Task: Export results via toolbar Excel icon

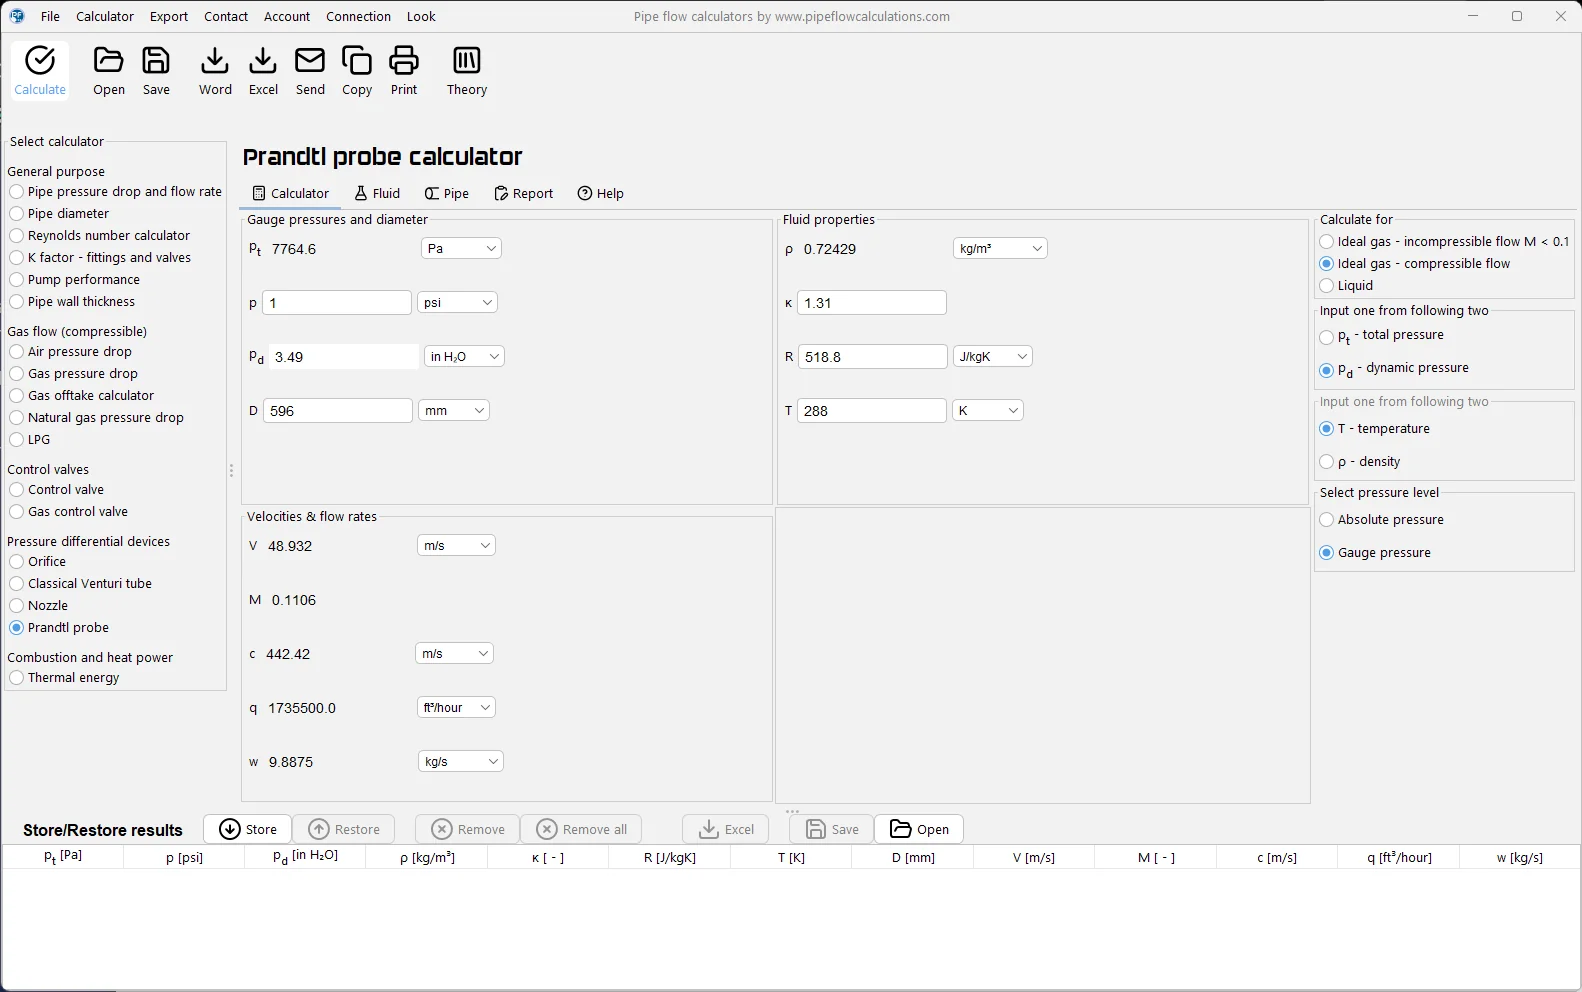Action: pyautogui.click(x=263, y=71)
